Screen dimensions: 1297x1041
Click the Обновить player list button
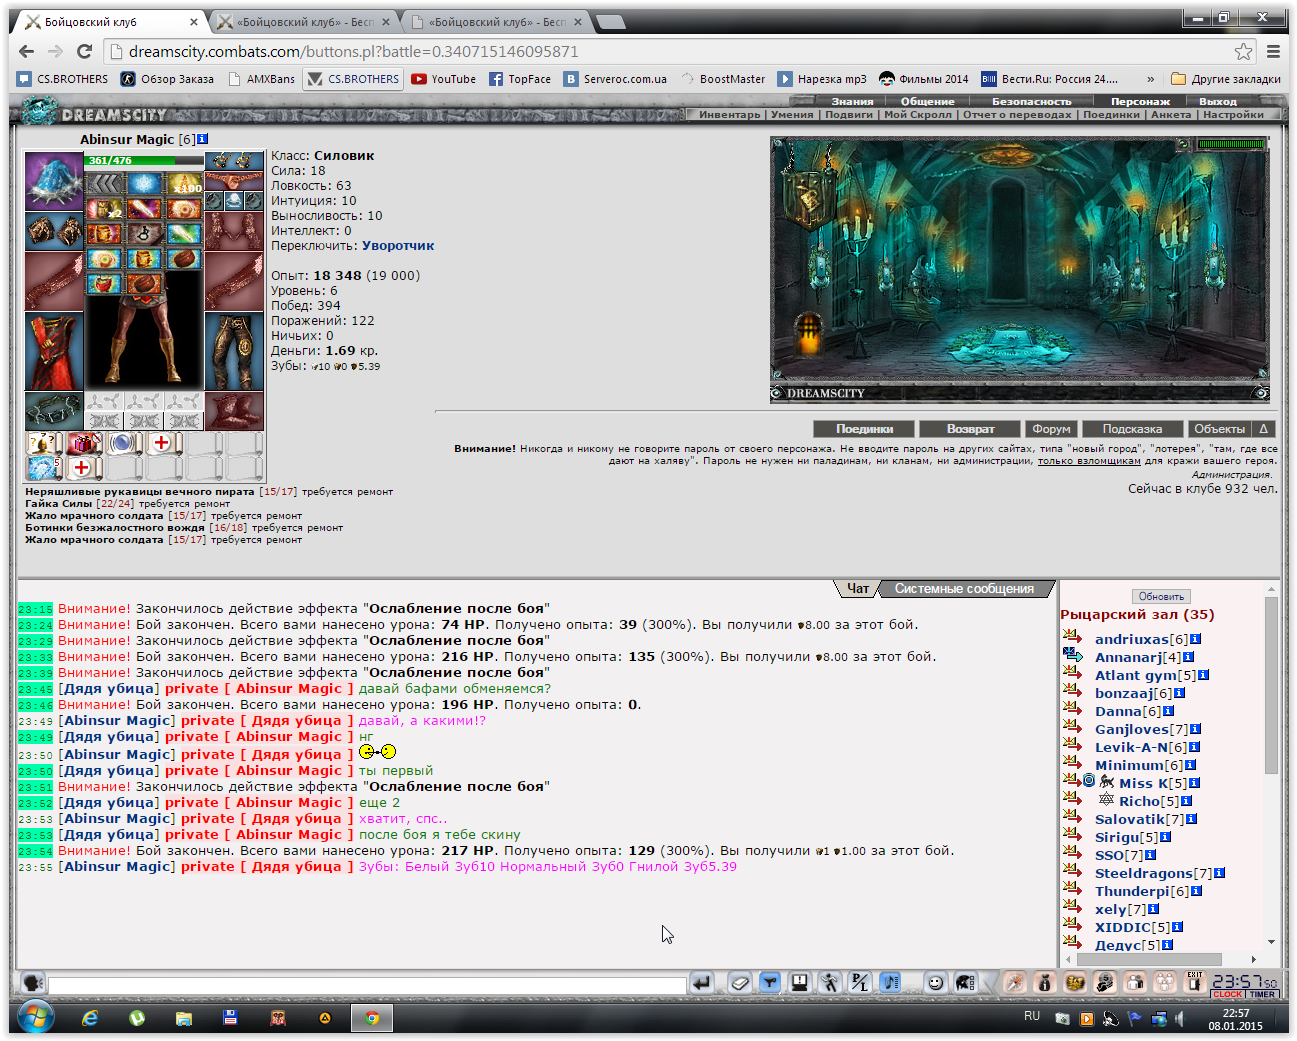[x=1161, y=596]
